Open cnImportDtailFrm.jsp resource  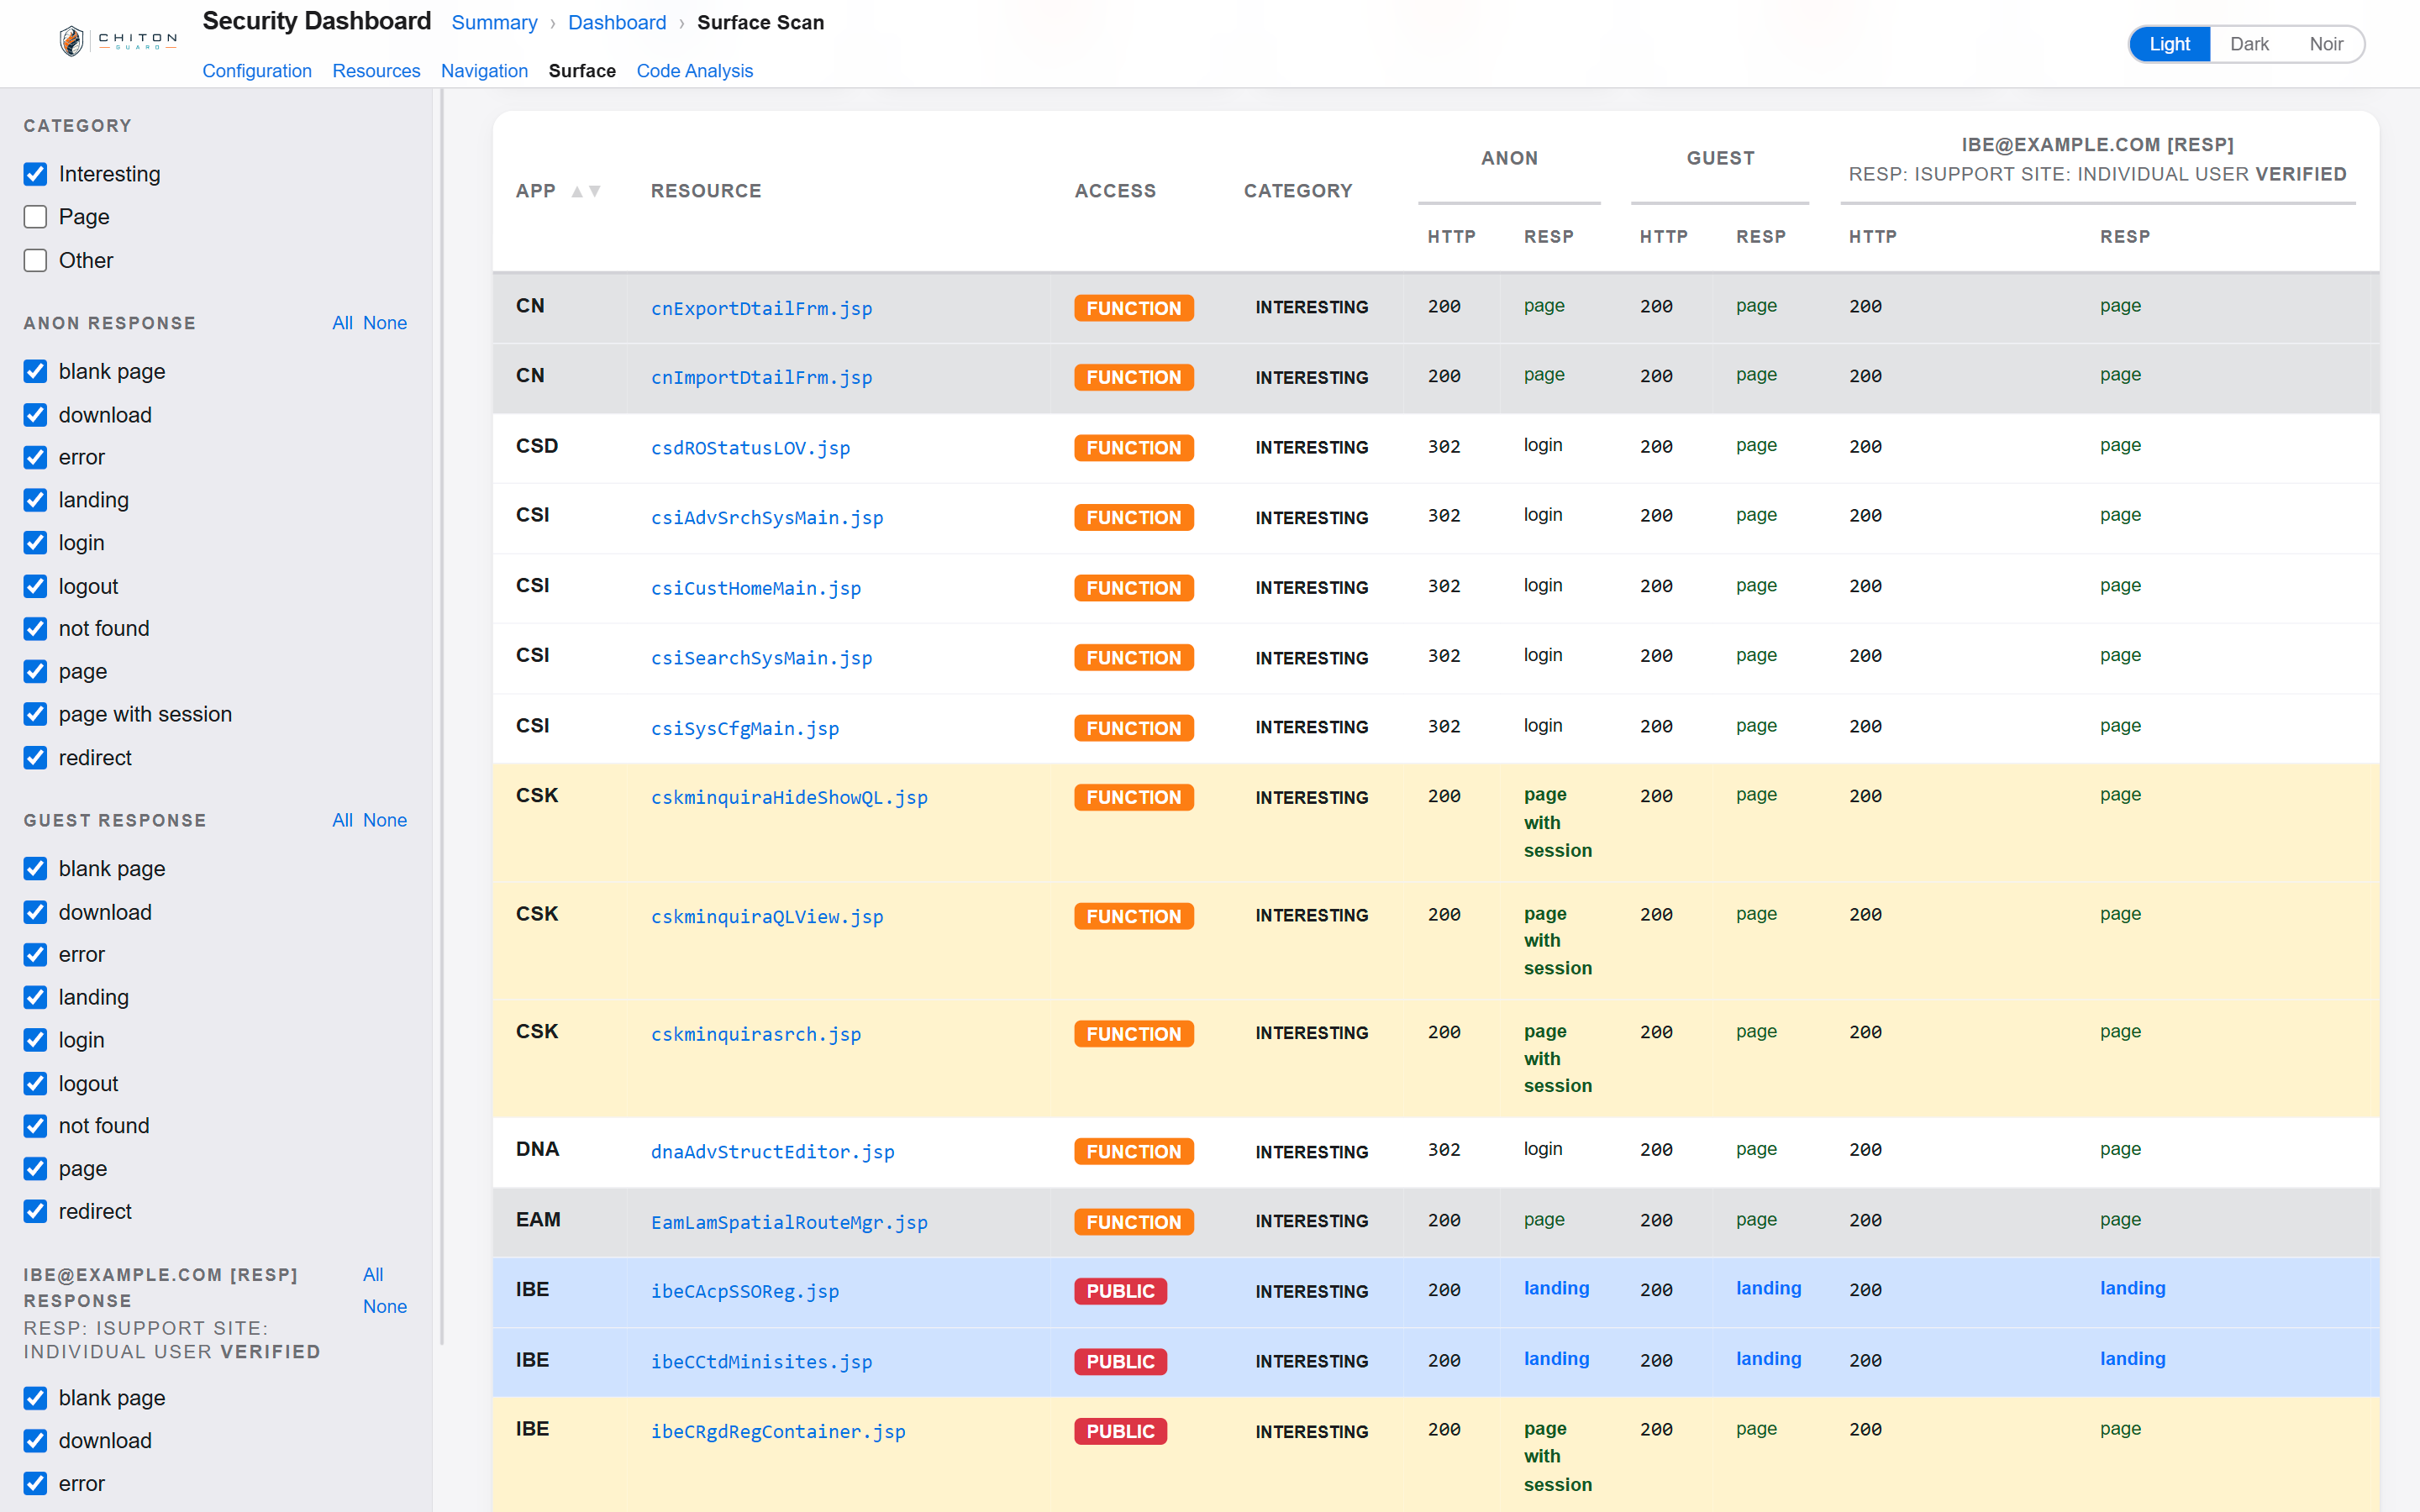tap(762, 377)
